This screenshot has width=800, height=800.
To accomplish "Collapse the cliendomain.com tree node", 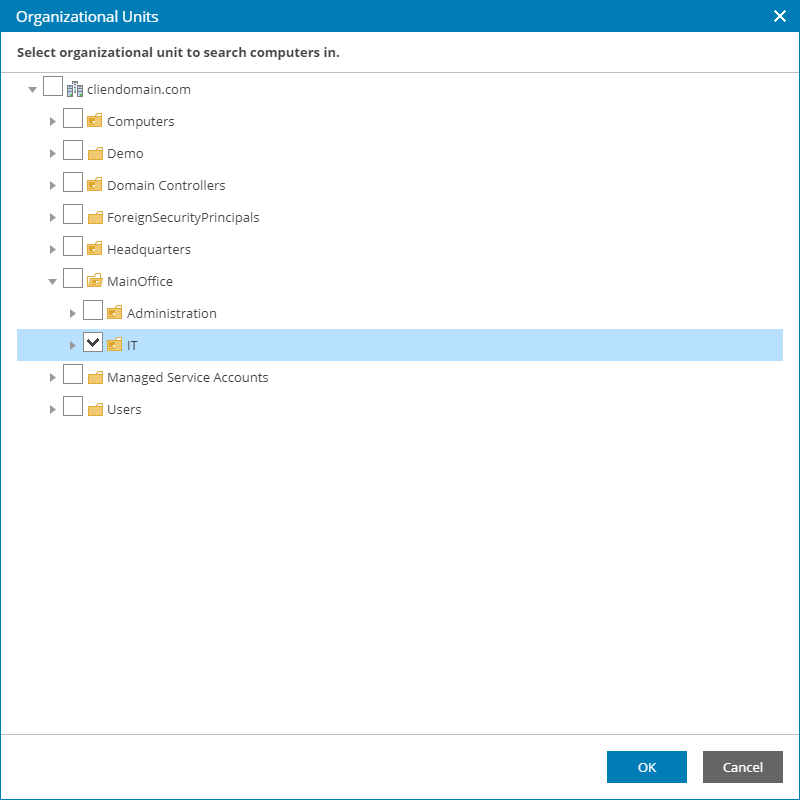I will point(32,88).
